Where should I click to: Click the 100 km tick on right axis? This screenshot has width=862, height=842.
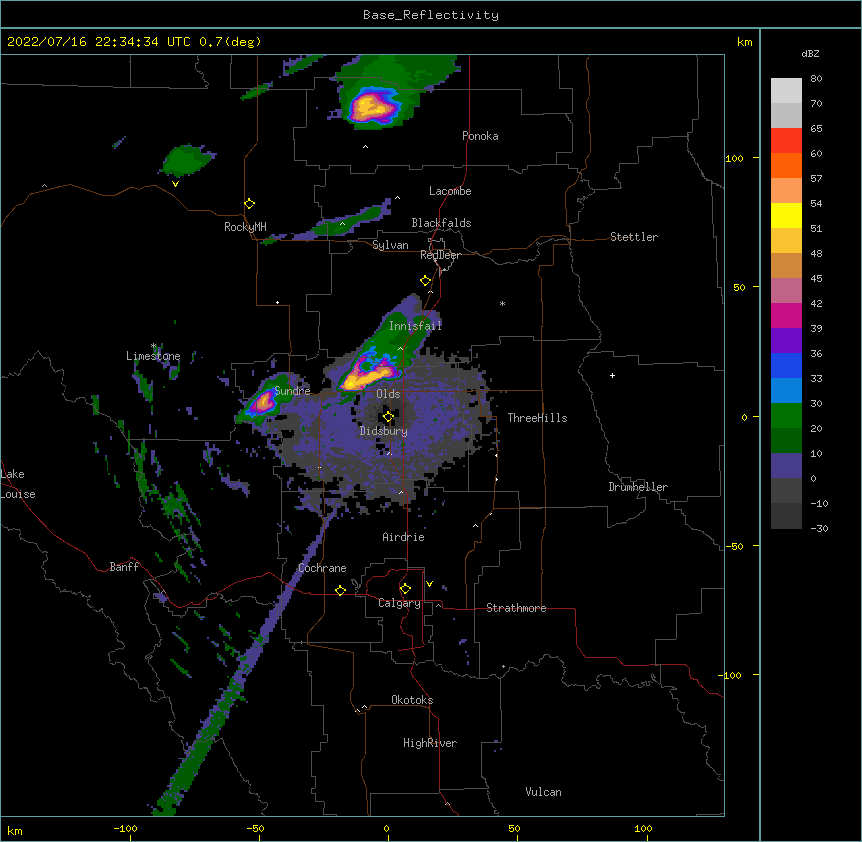(x=734, y=158)
